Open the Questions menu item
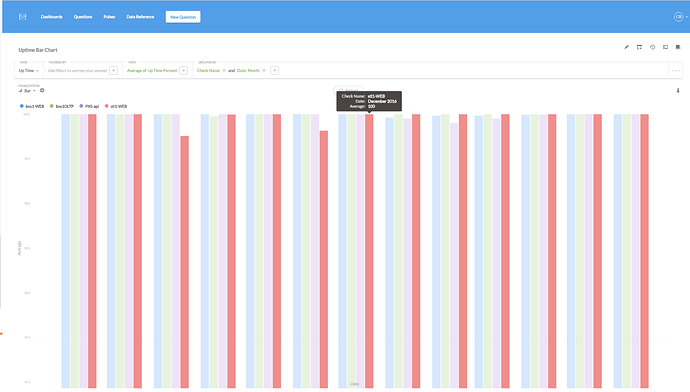Image resolution: width=690 pixels, height=392 pixels. (x=83, y=17)
